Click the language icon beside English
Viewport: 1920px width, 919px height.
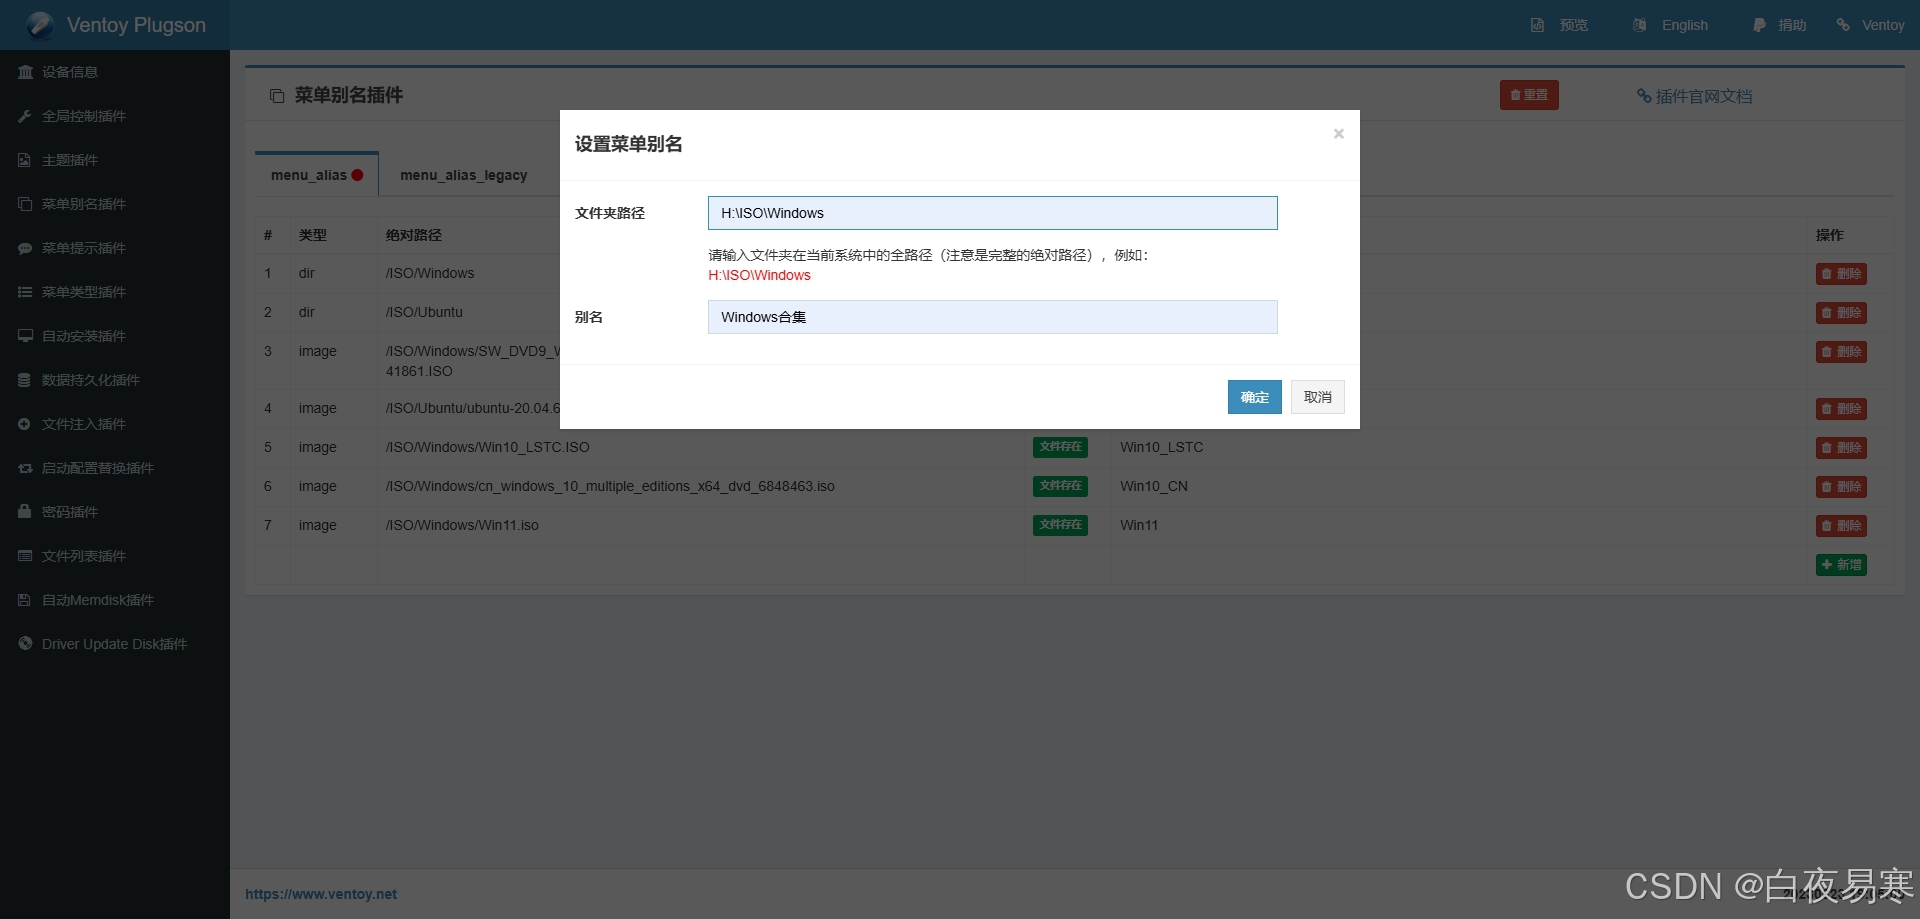point(1639,25)
